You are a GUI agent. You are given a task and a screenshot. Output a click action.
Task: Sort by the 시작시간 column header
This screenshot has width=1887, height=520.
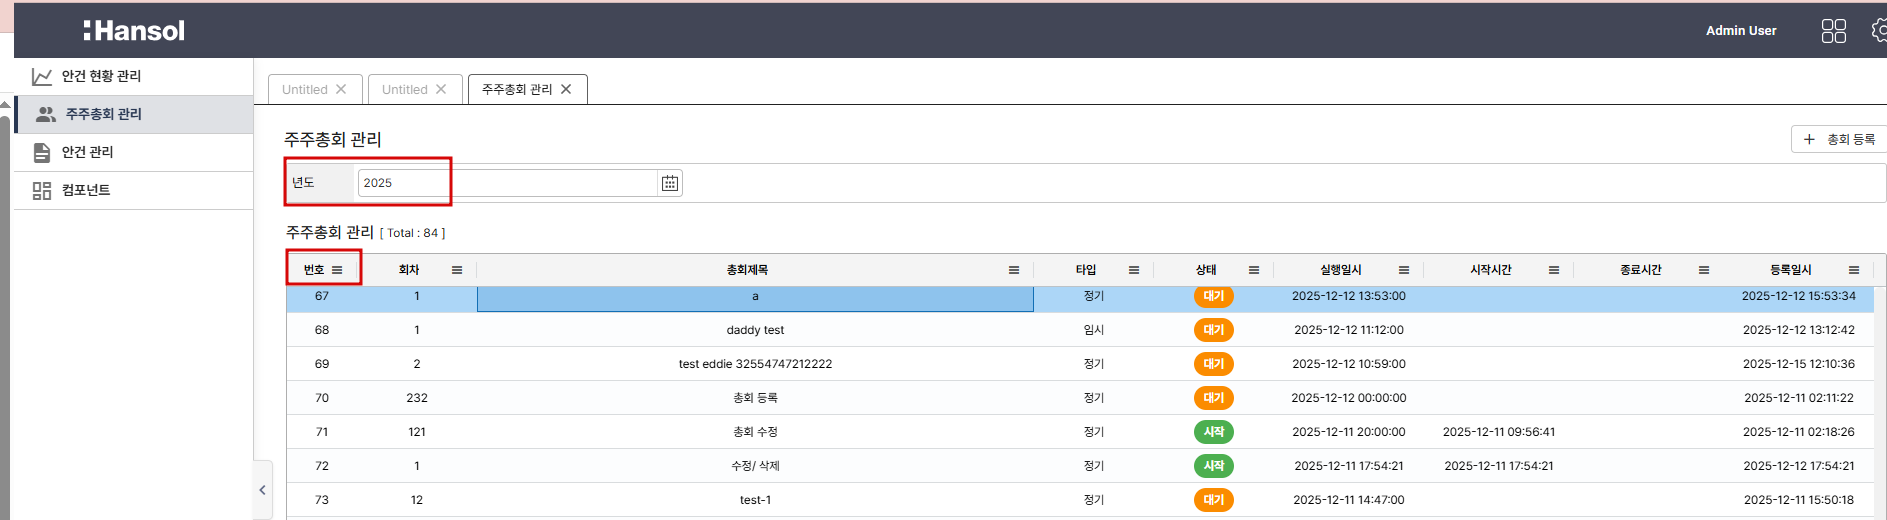[1491, 270]
